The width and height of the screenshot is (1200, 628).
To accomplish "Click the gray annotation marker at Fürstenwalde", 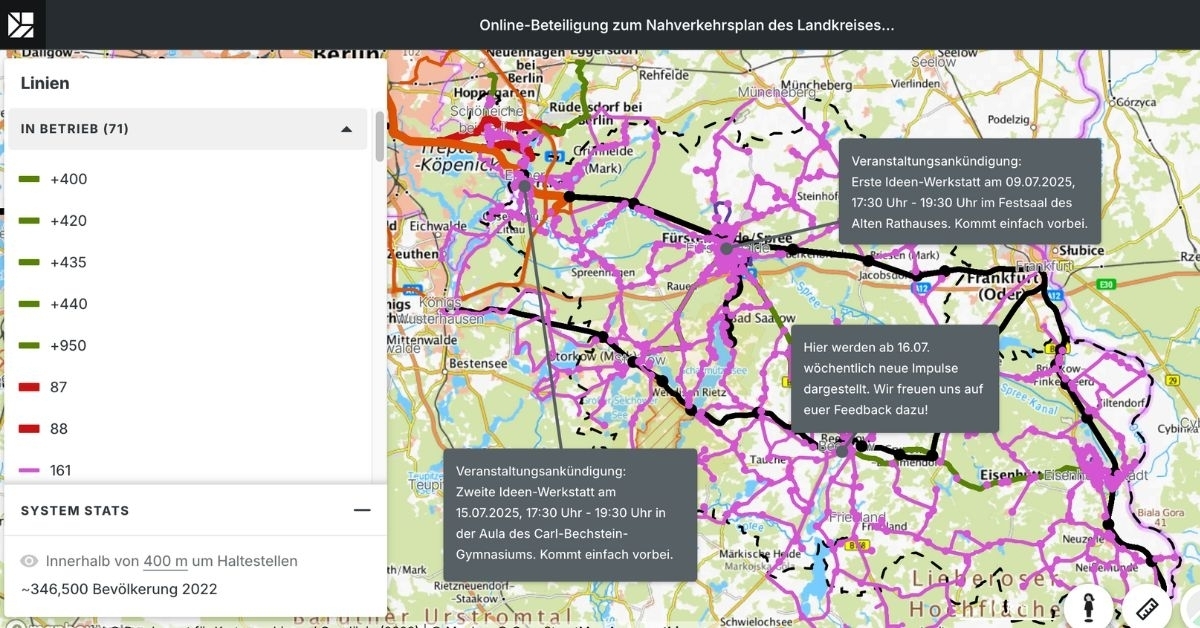I will 726,248.
